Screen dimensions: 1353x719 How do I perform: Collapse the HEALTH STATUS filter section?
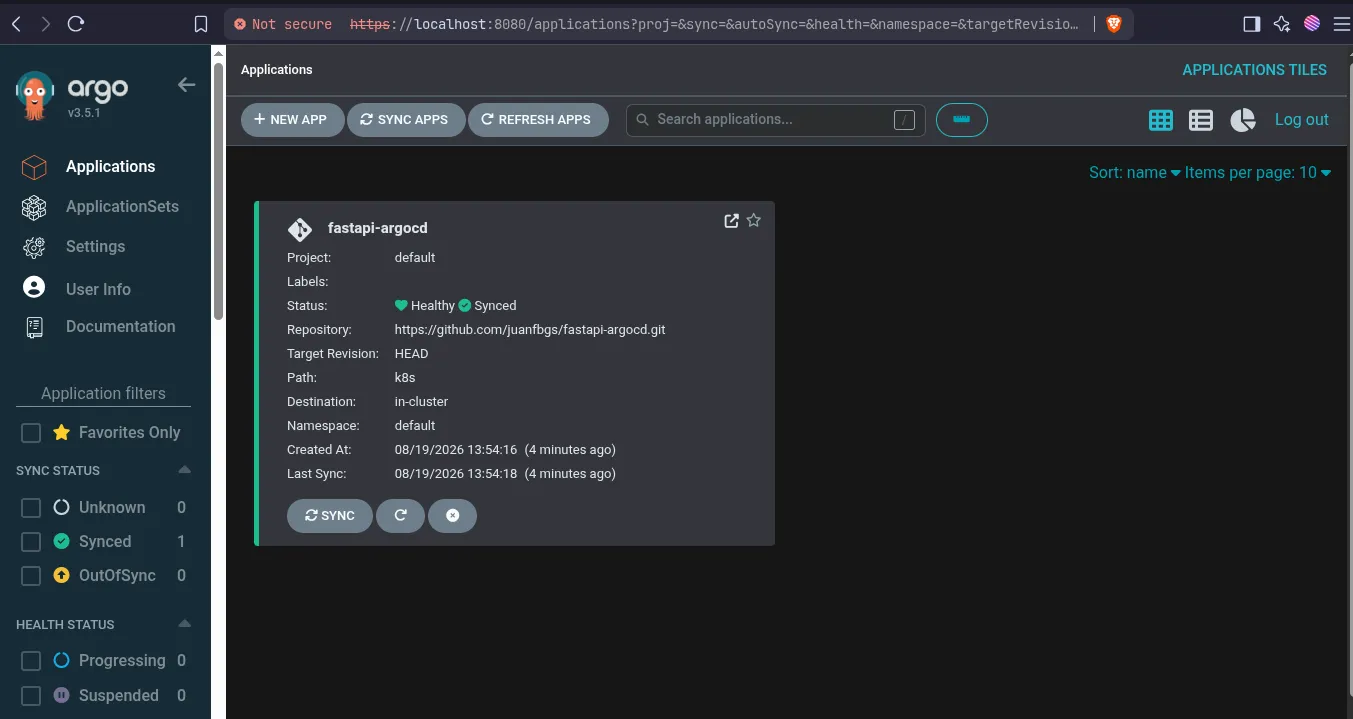184,624
